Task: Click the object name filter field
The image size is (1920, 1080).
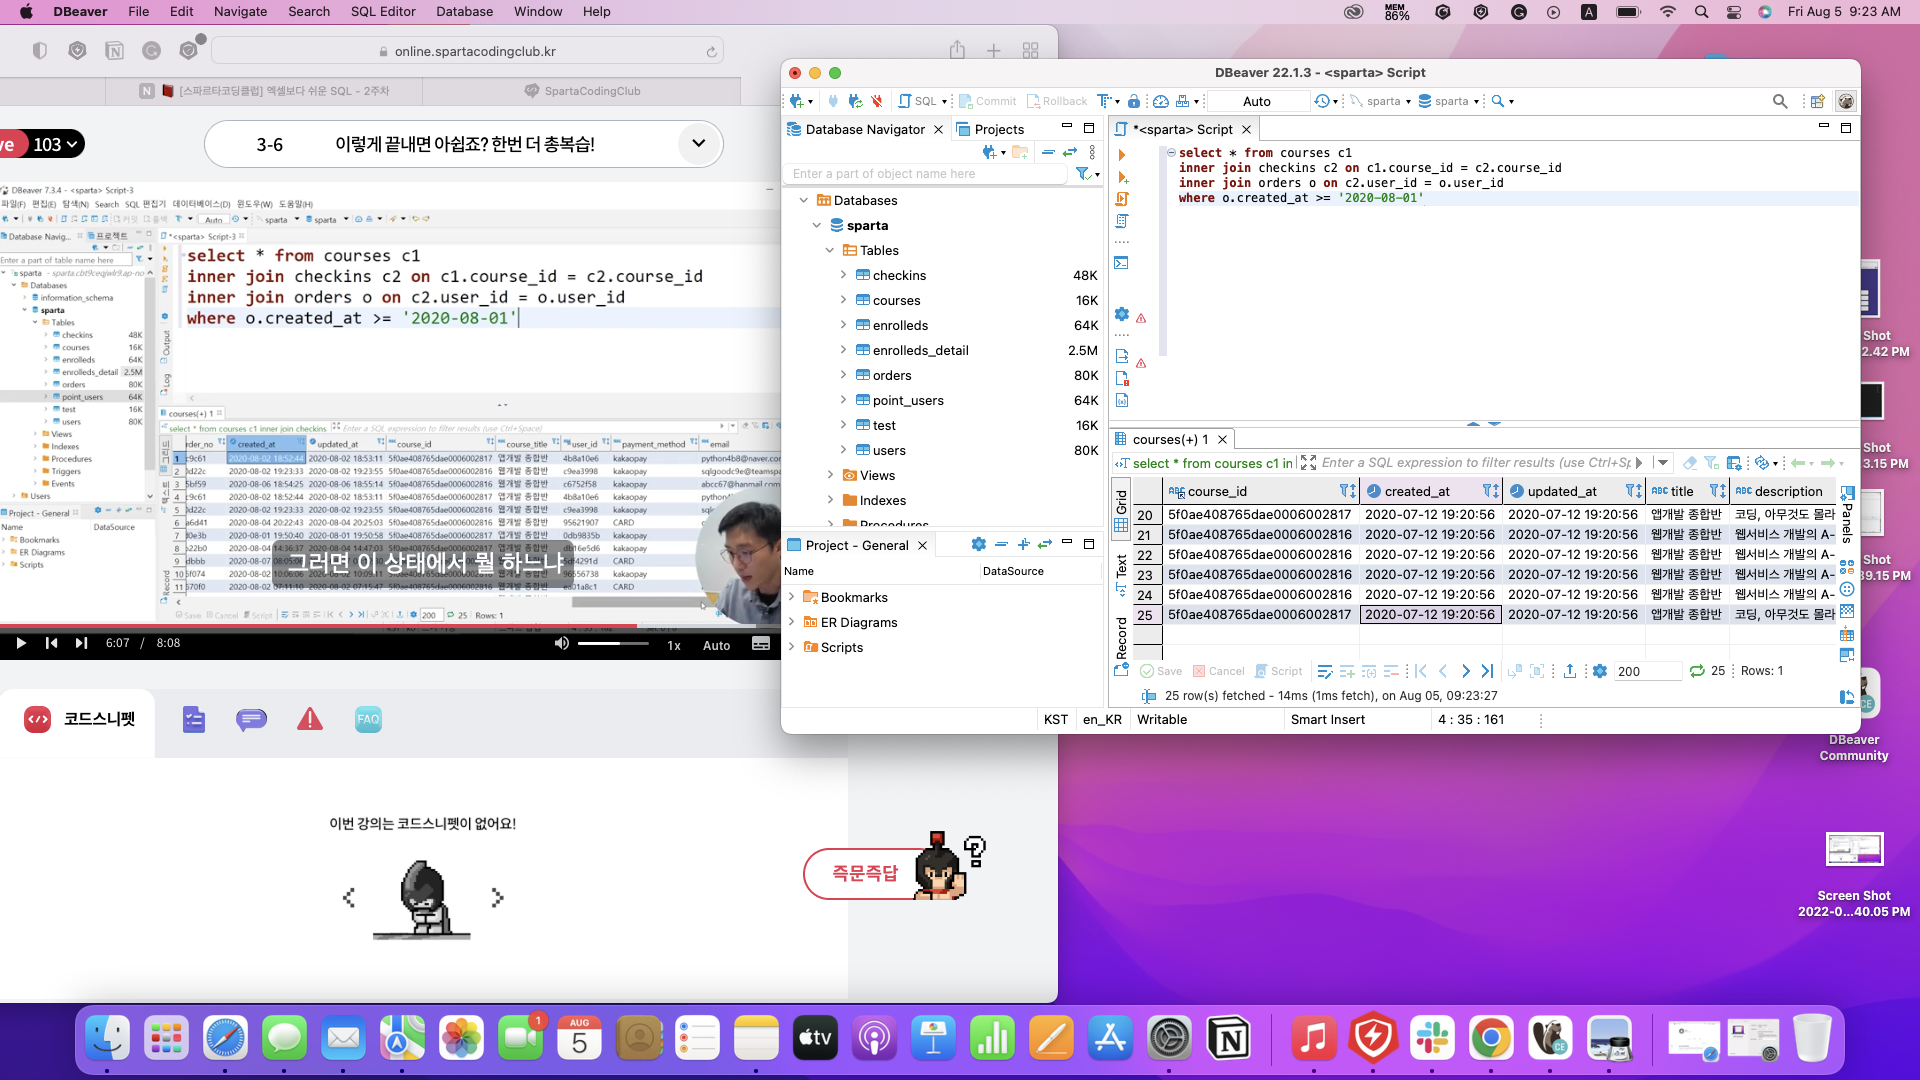Action: [926, 174]
